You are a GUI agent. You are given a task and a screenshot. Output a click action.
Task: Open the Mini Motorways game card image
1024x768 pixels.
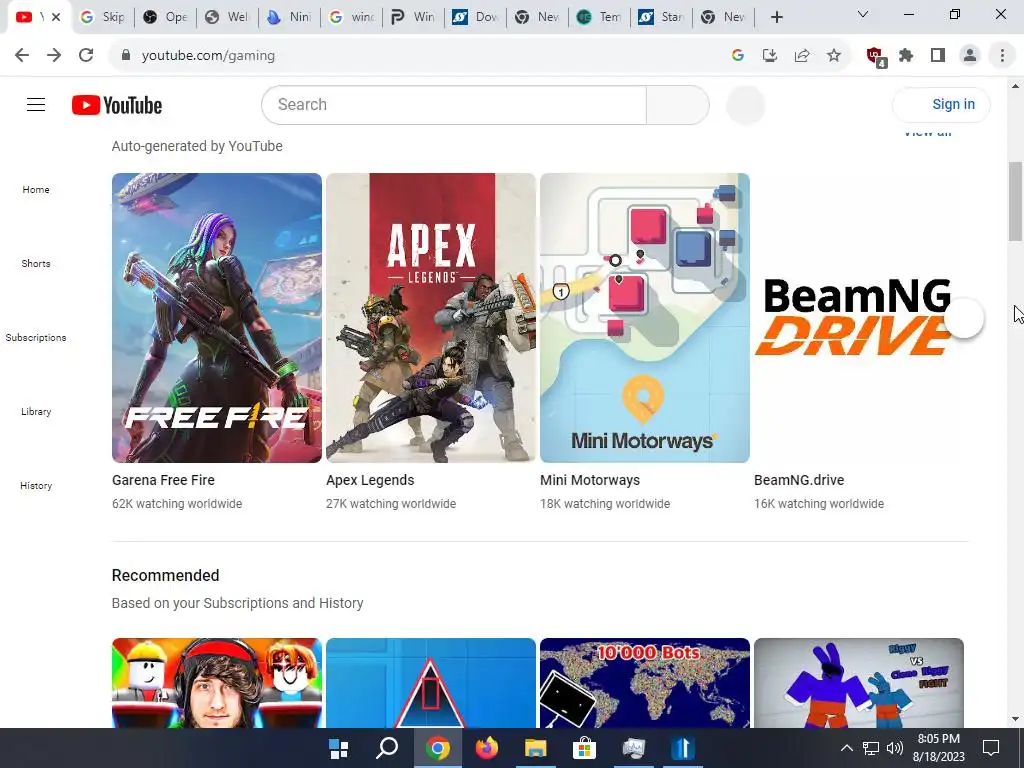click(645, 317)
